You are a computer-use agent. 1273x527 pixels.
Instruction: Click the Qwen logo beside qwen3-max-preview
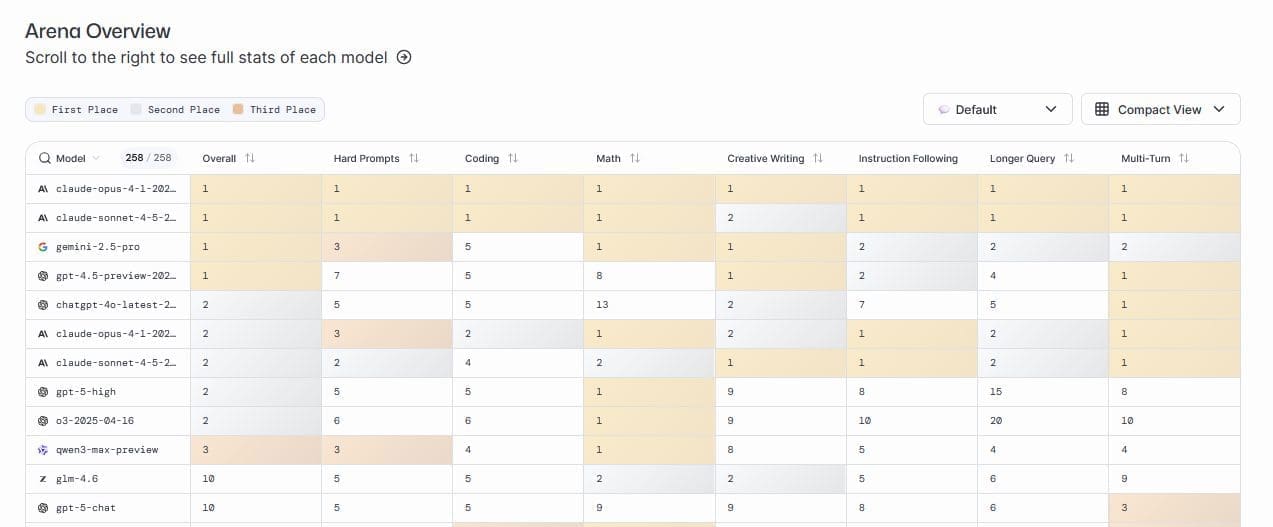(43, 449)
